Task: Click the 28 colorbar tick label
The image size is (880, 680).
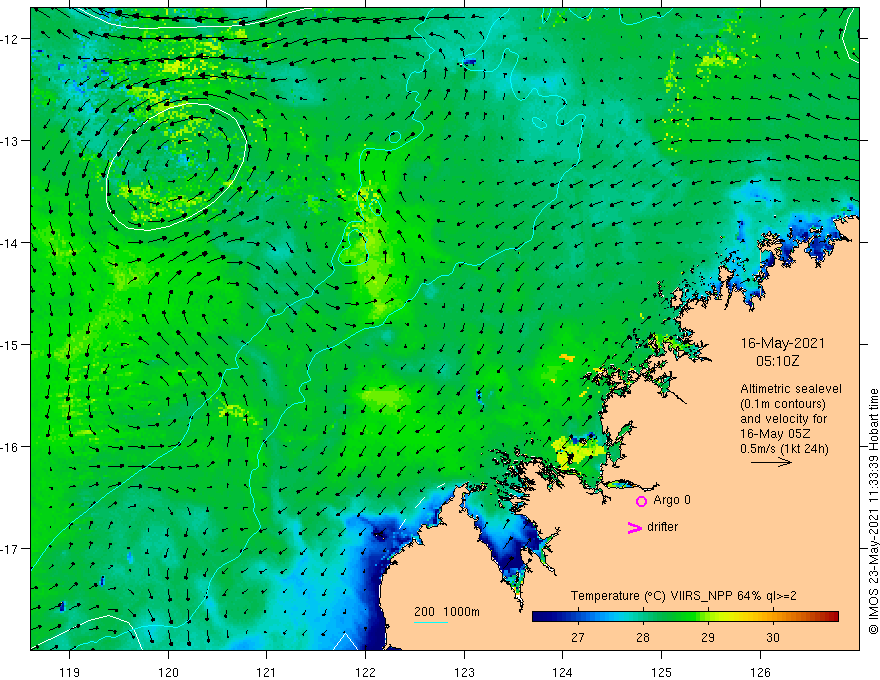Action: coord(643,637)
